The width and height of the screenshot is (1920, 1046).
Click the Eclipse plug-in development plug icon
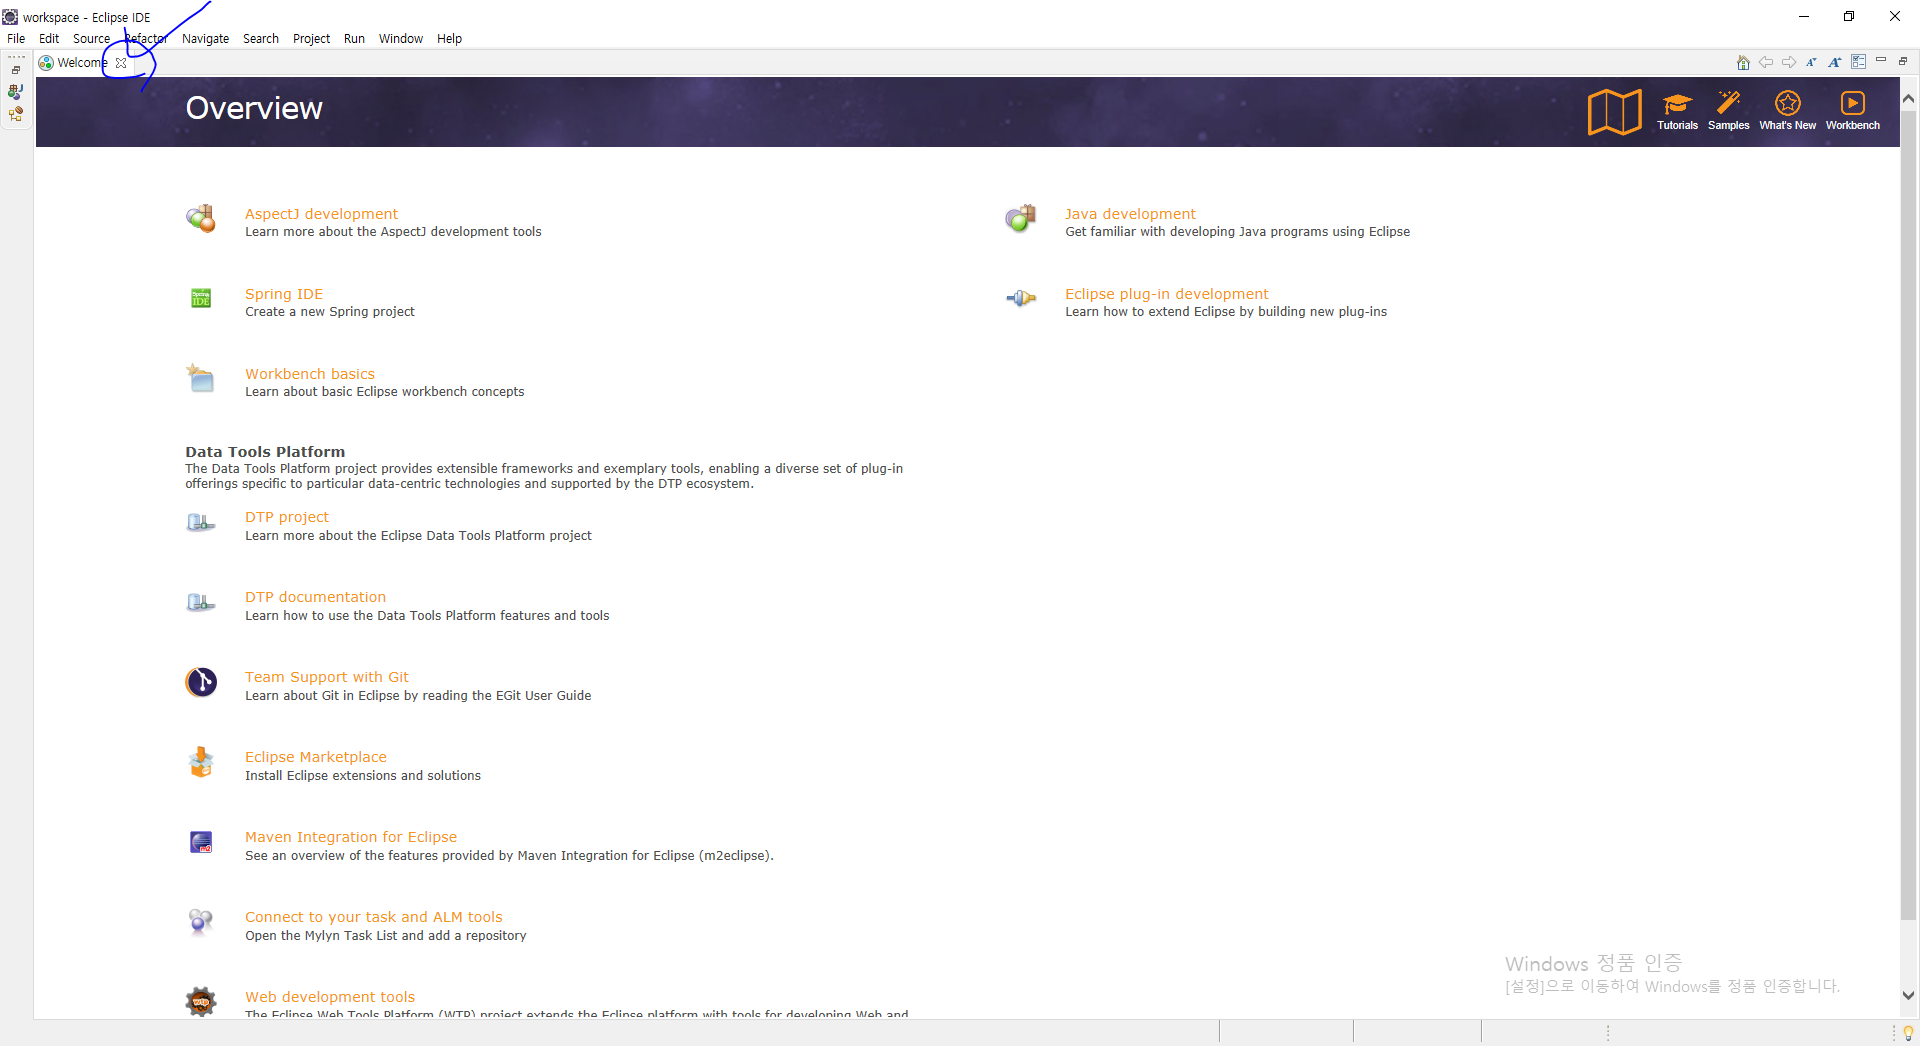click(1021, 298)
